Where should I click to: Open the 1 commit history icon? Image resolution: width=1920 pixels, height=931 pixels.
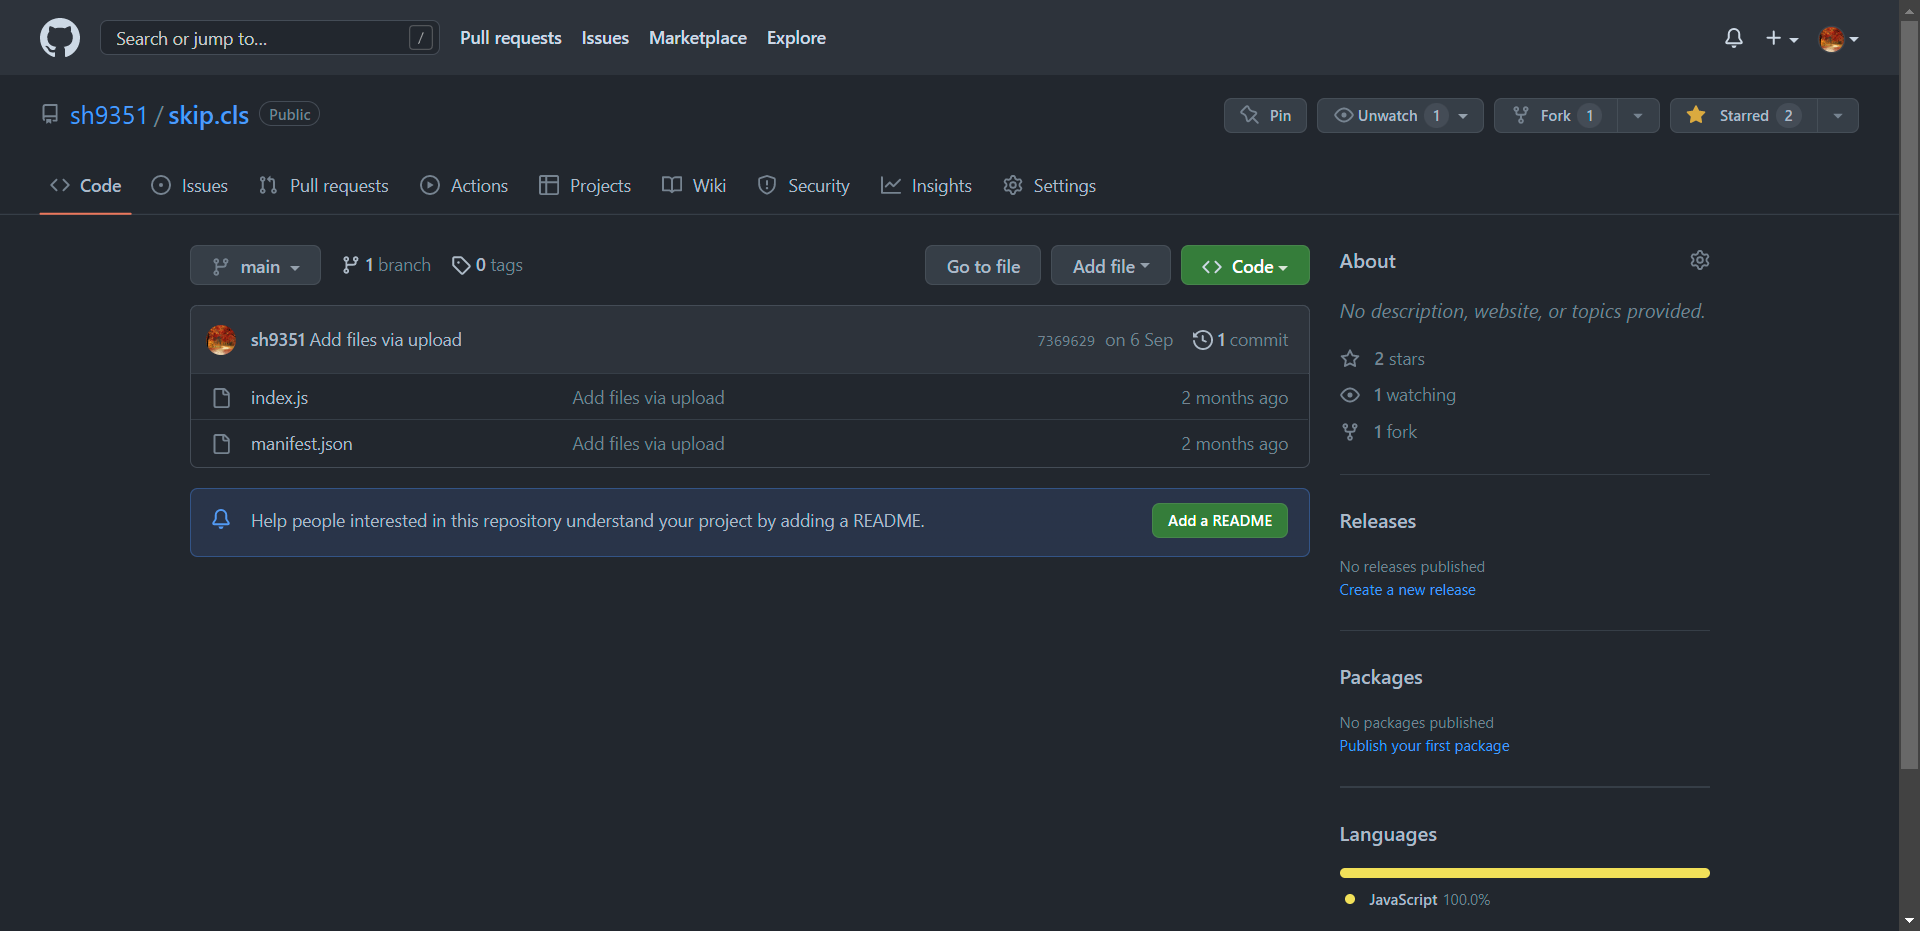pos(1202,340)
